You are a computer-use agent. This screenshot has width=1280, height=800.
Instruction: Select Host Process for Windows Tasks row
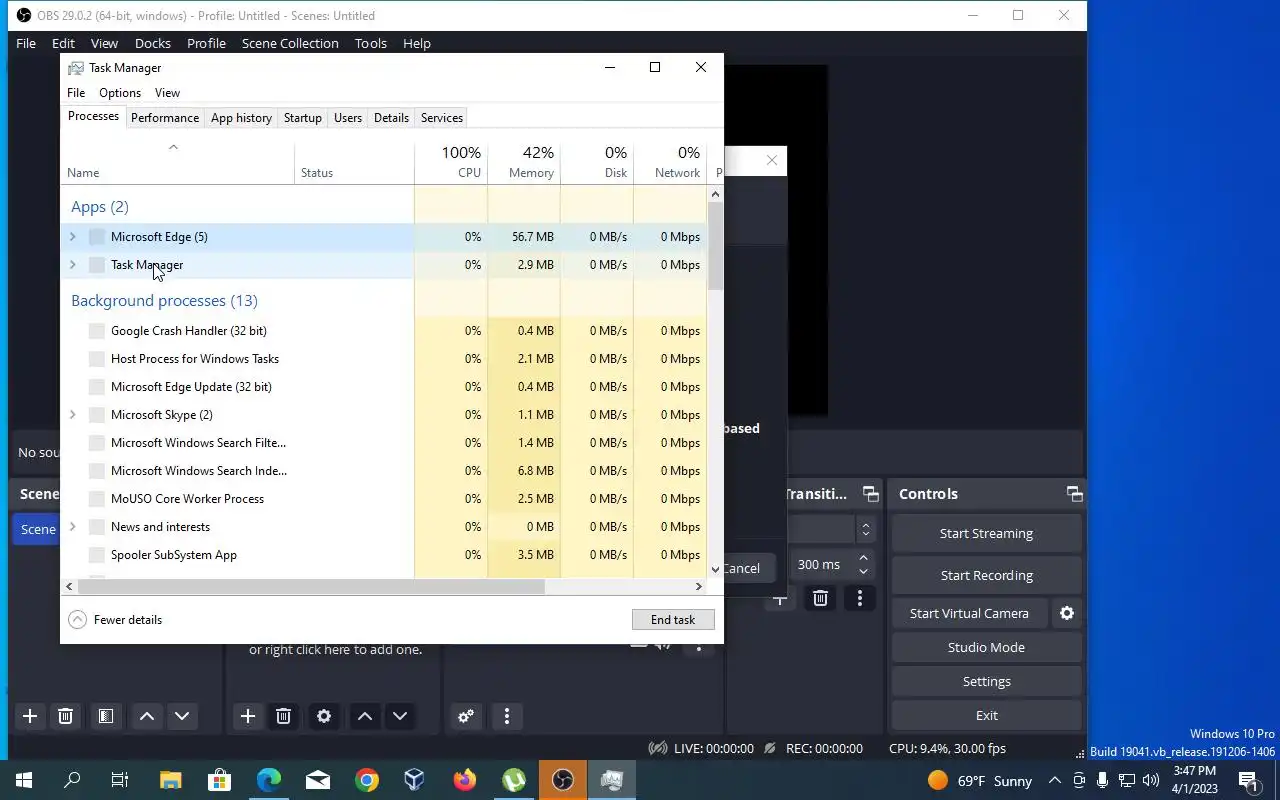pyautogui.click(x=384, y=359)
